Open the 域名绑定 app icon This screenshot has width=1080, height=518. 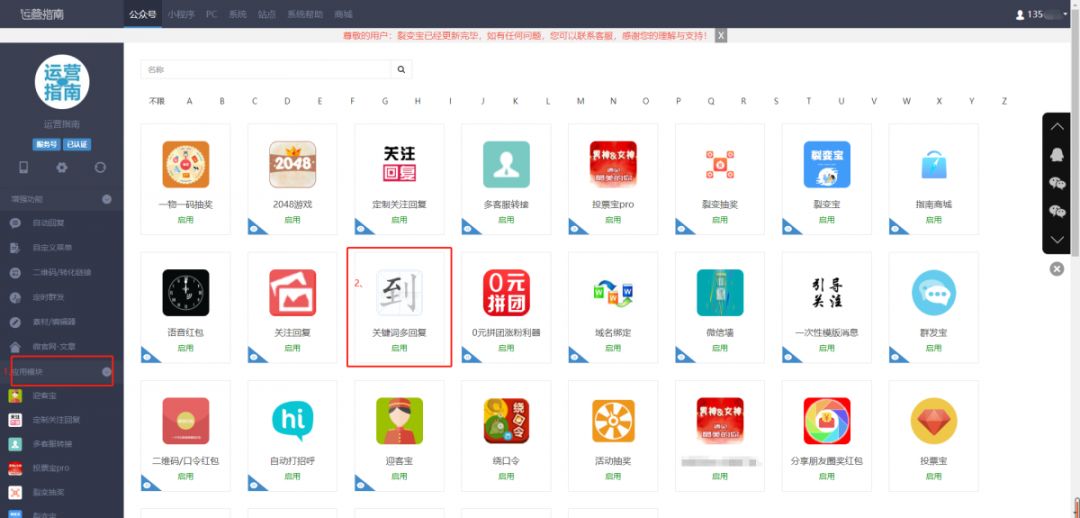coord(613,293)
